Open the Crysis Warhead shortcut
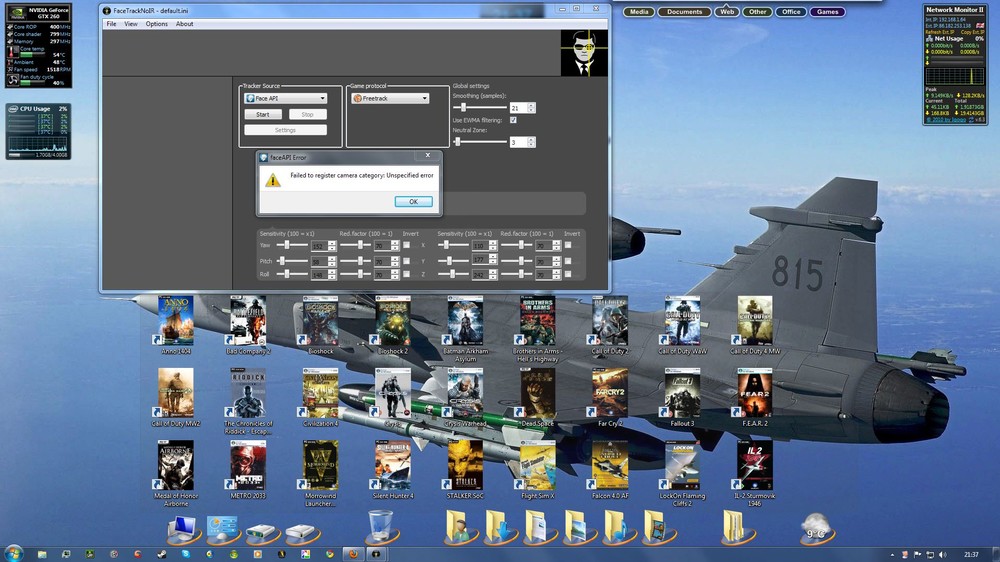 point(466,397)
